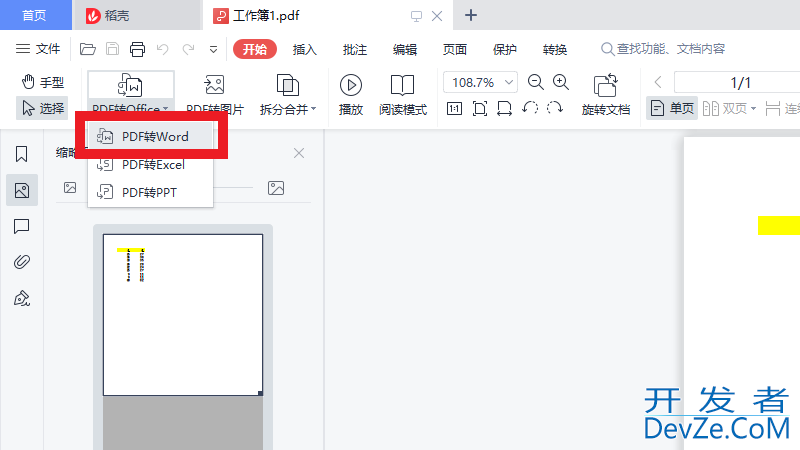Click the save icon in quick toolbar

[112, 49]
